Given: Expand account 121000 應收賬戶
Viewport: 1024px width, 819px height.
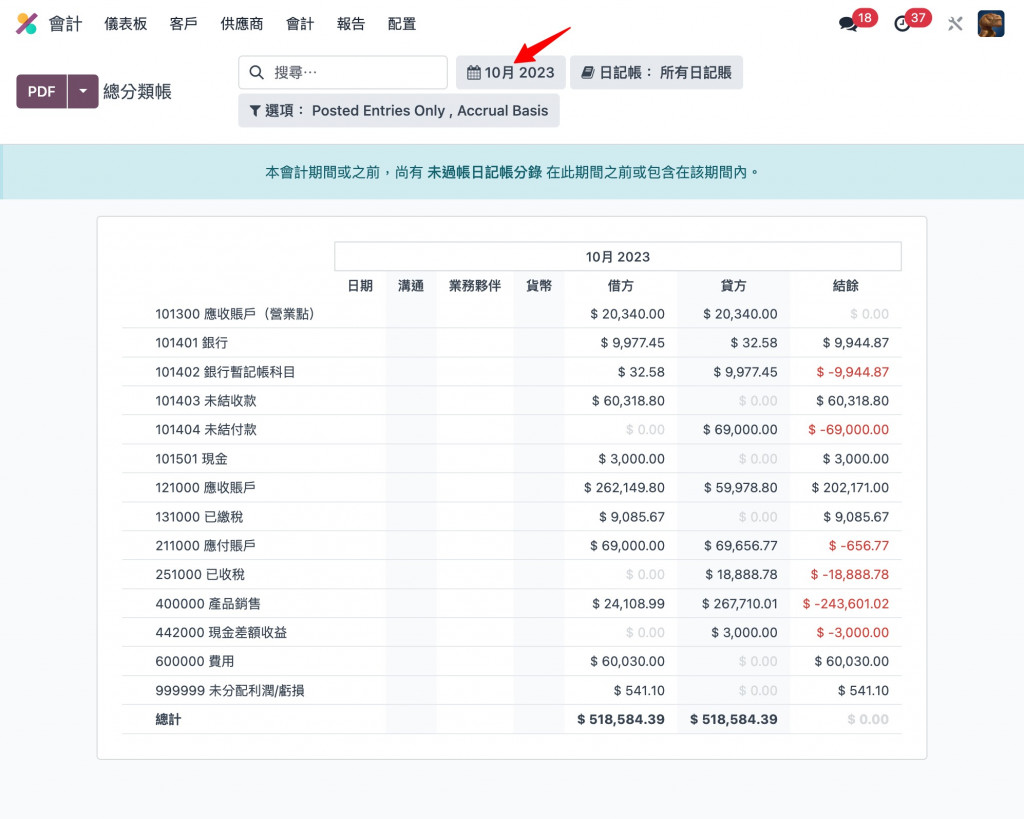Looking at the screenshot, I should (205, 488).
